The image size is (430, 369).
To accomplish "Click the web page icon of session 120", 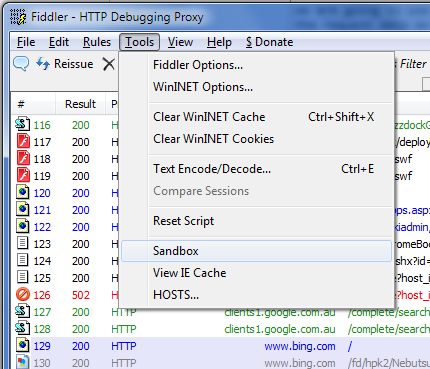I will click(x=23, y=192).
